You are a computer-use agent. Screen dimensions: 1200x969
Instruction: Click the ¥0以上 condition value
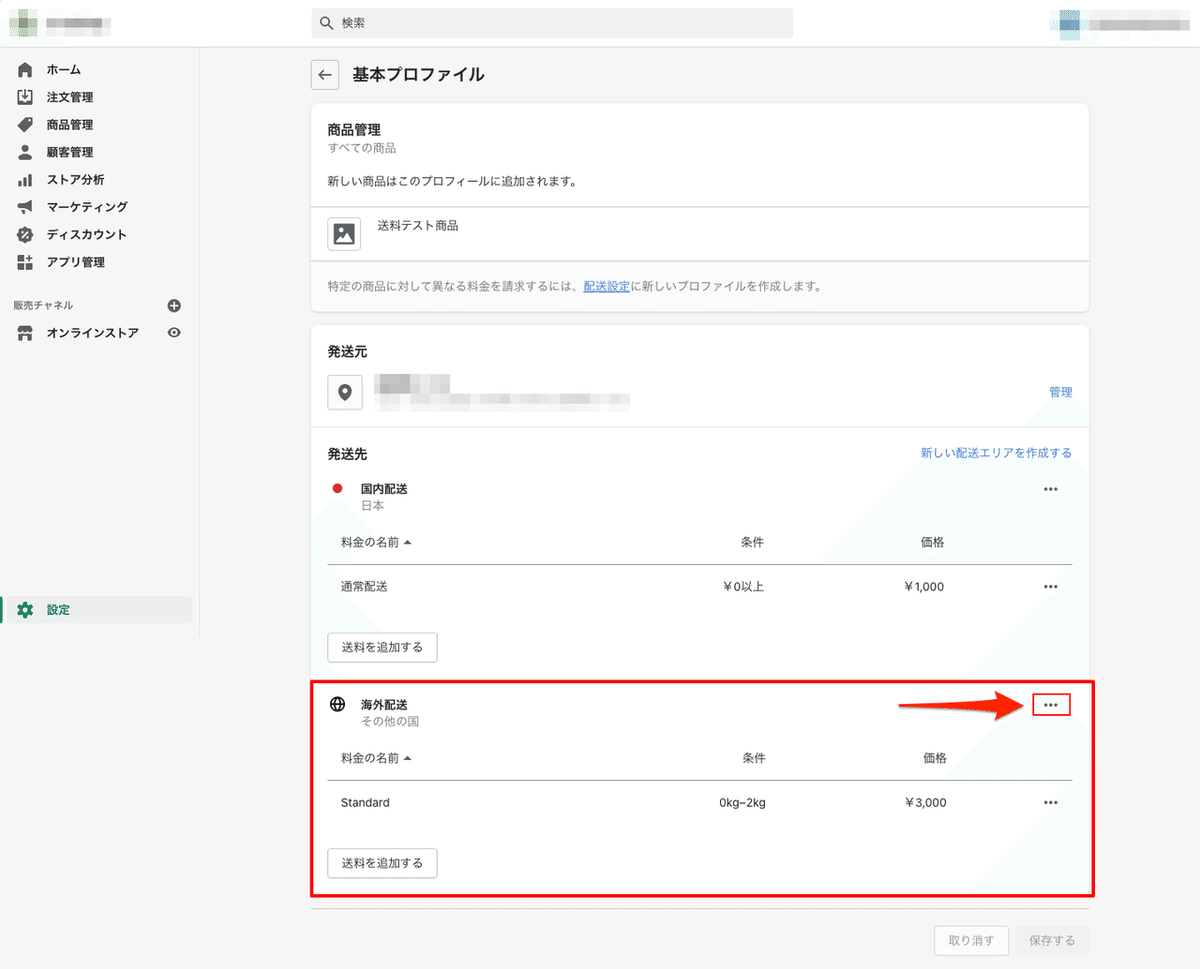[743, 587]
